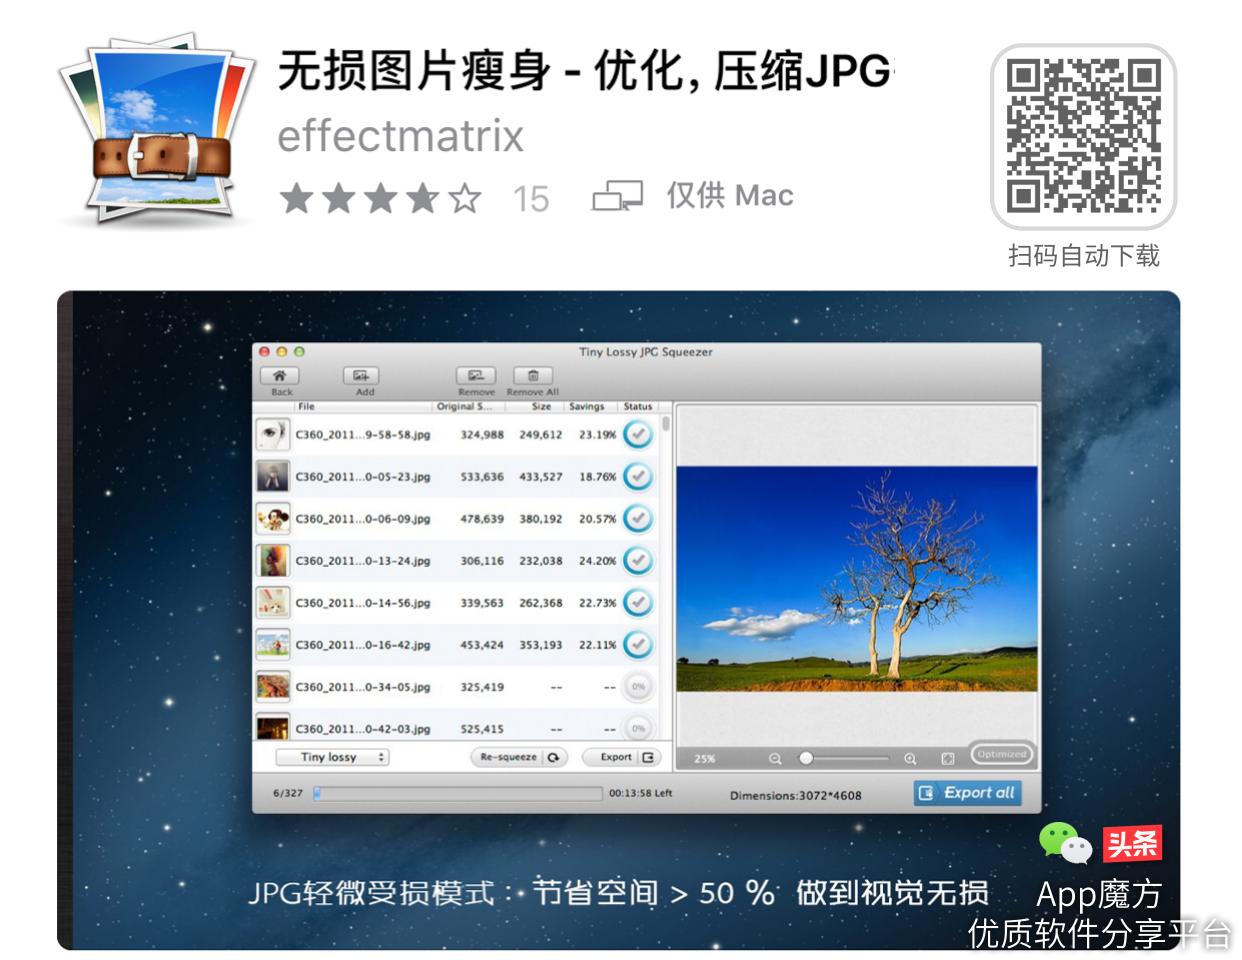Screen dimensions: 1242x960
Task: Click the zoom-in magnifier icon below the preview
Action: (911, 758)
